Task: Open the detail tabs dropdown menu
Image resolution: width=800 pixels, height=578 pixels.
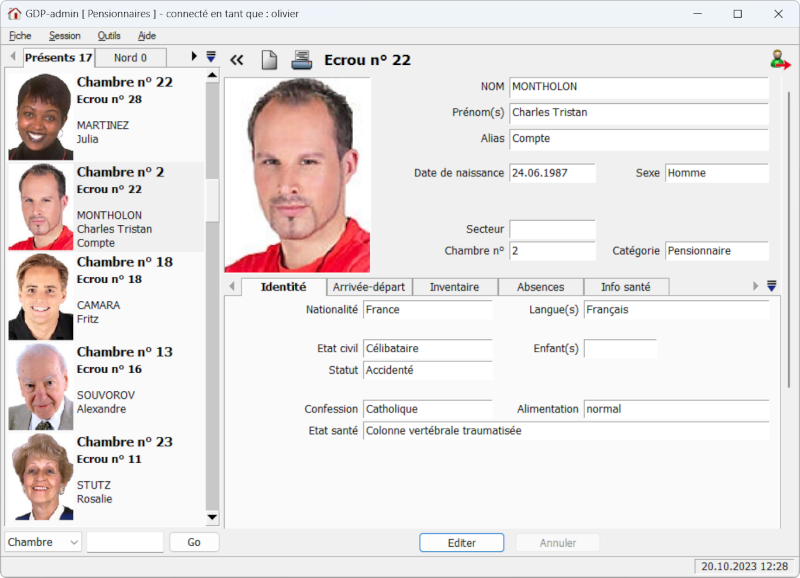Action: (x=771, y=286)
